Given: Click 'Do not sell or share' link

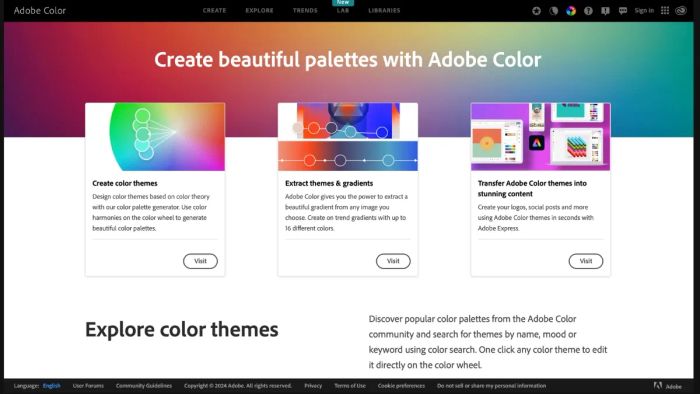Looking at the screenshot, I should coord(492,386).
